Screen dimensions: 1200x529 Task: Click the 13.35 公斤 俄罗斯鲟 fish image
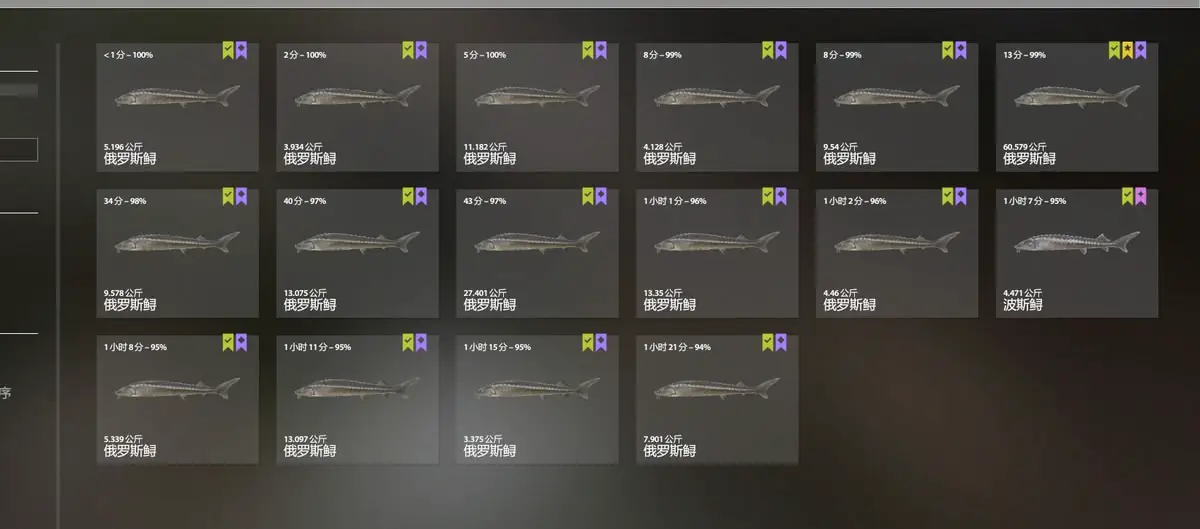(x=716, y=242)
